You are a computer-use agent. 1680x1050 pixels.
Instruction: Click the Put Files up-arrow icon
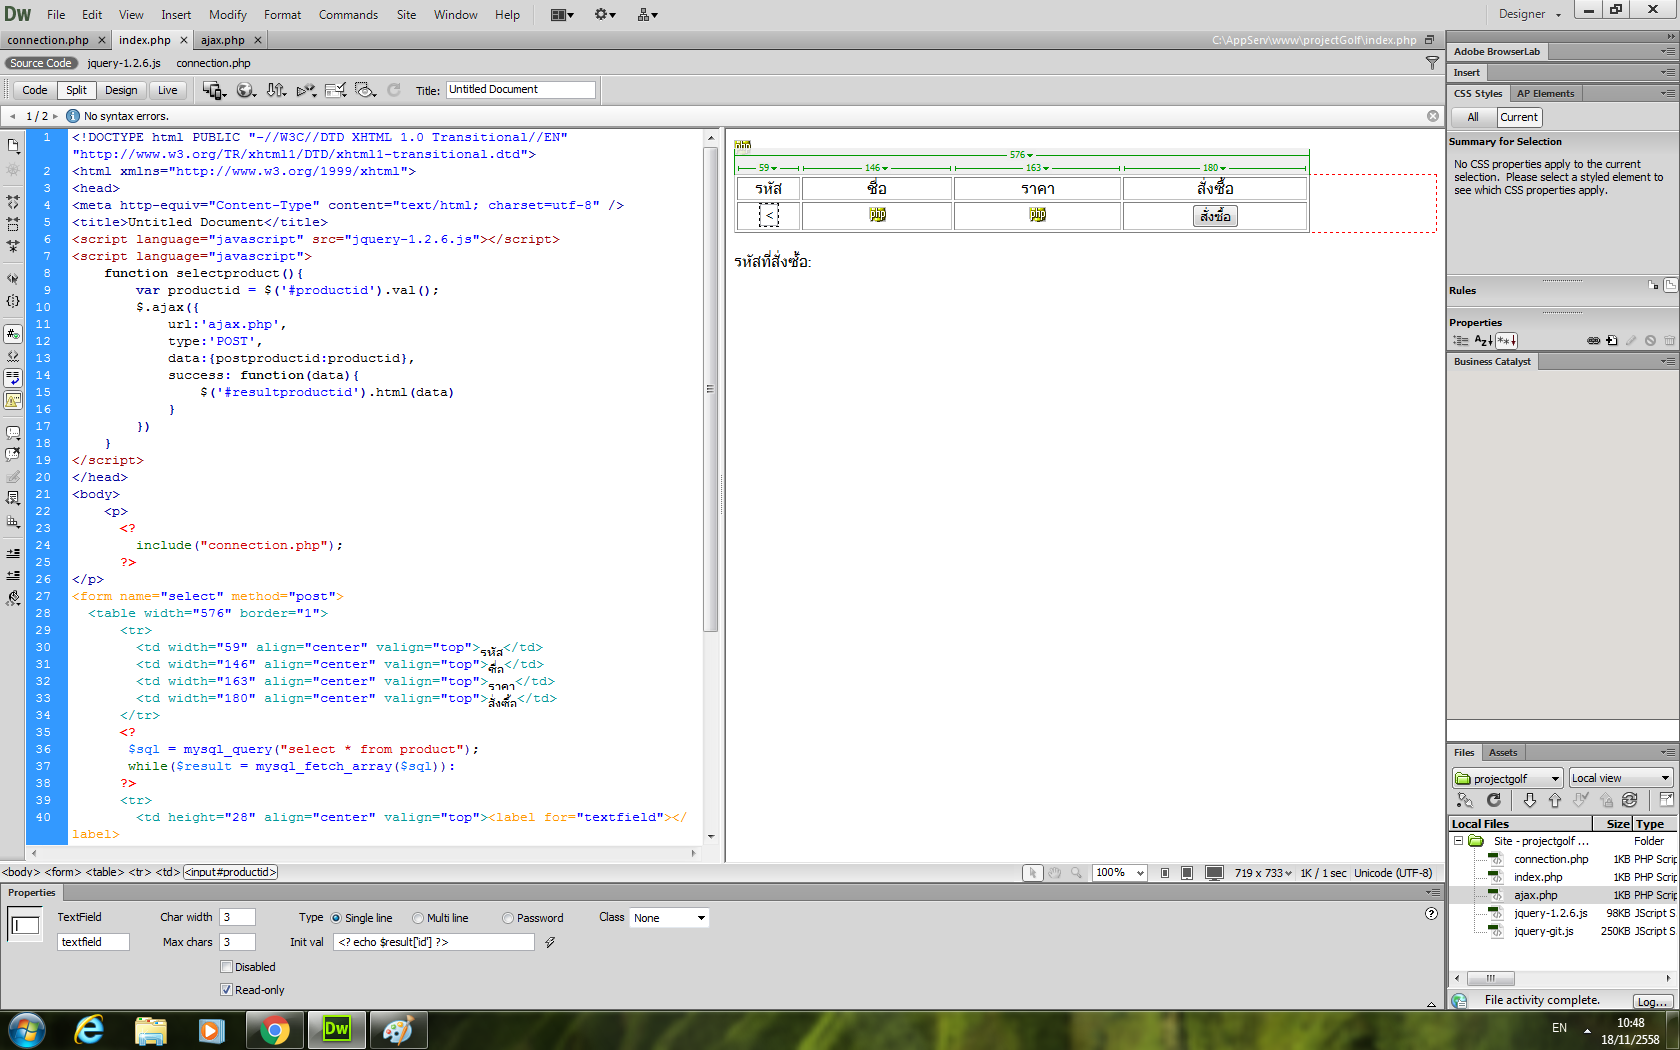[1555, 800]
